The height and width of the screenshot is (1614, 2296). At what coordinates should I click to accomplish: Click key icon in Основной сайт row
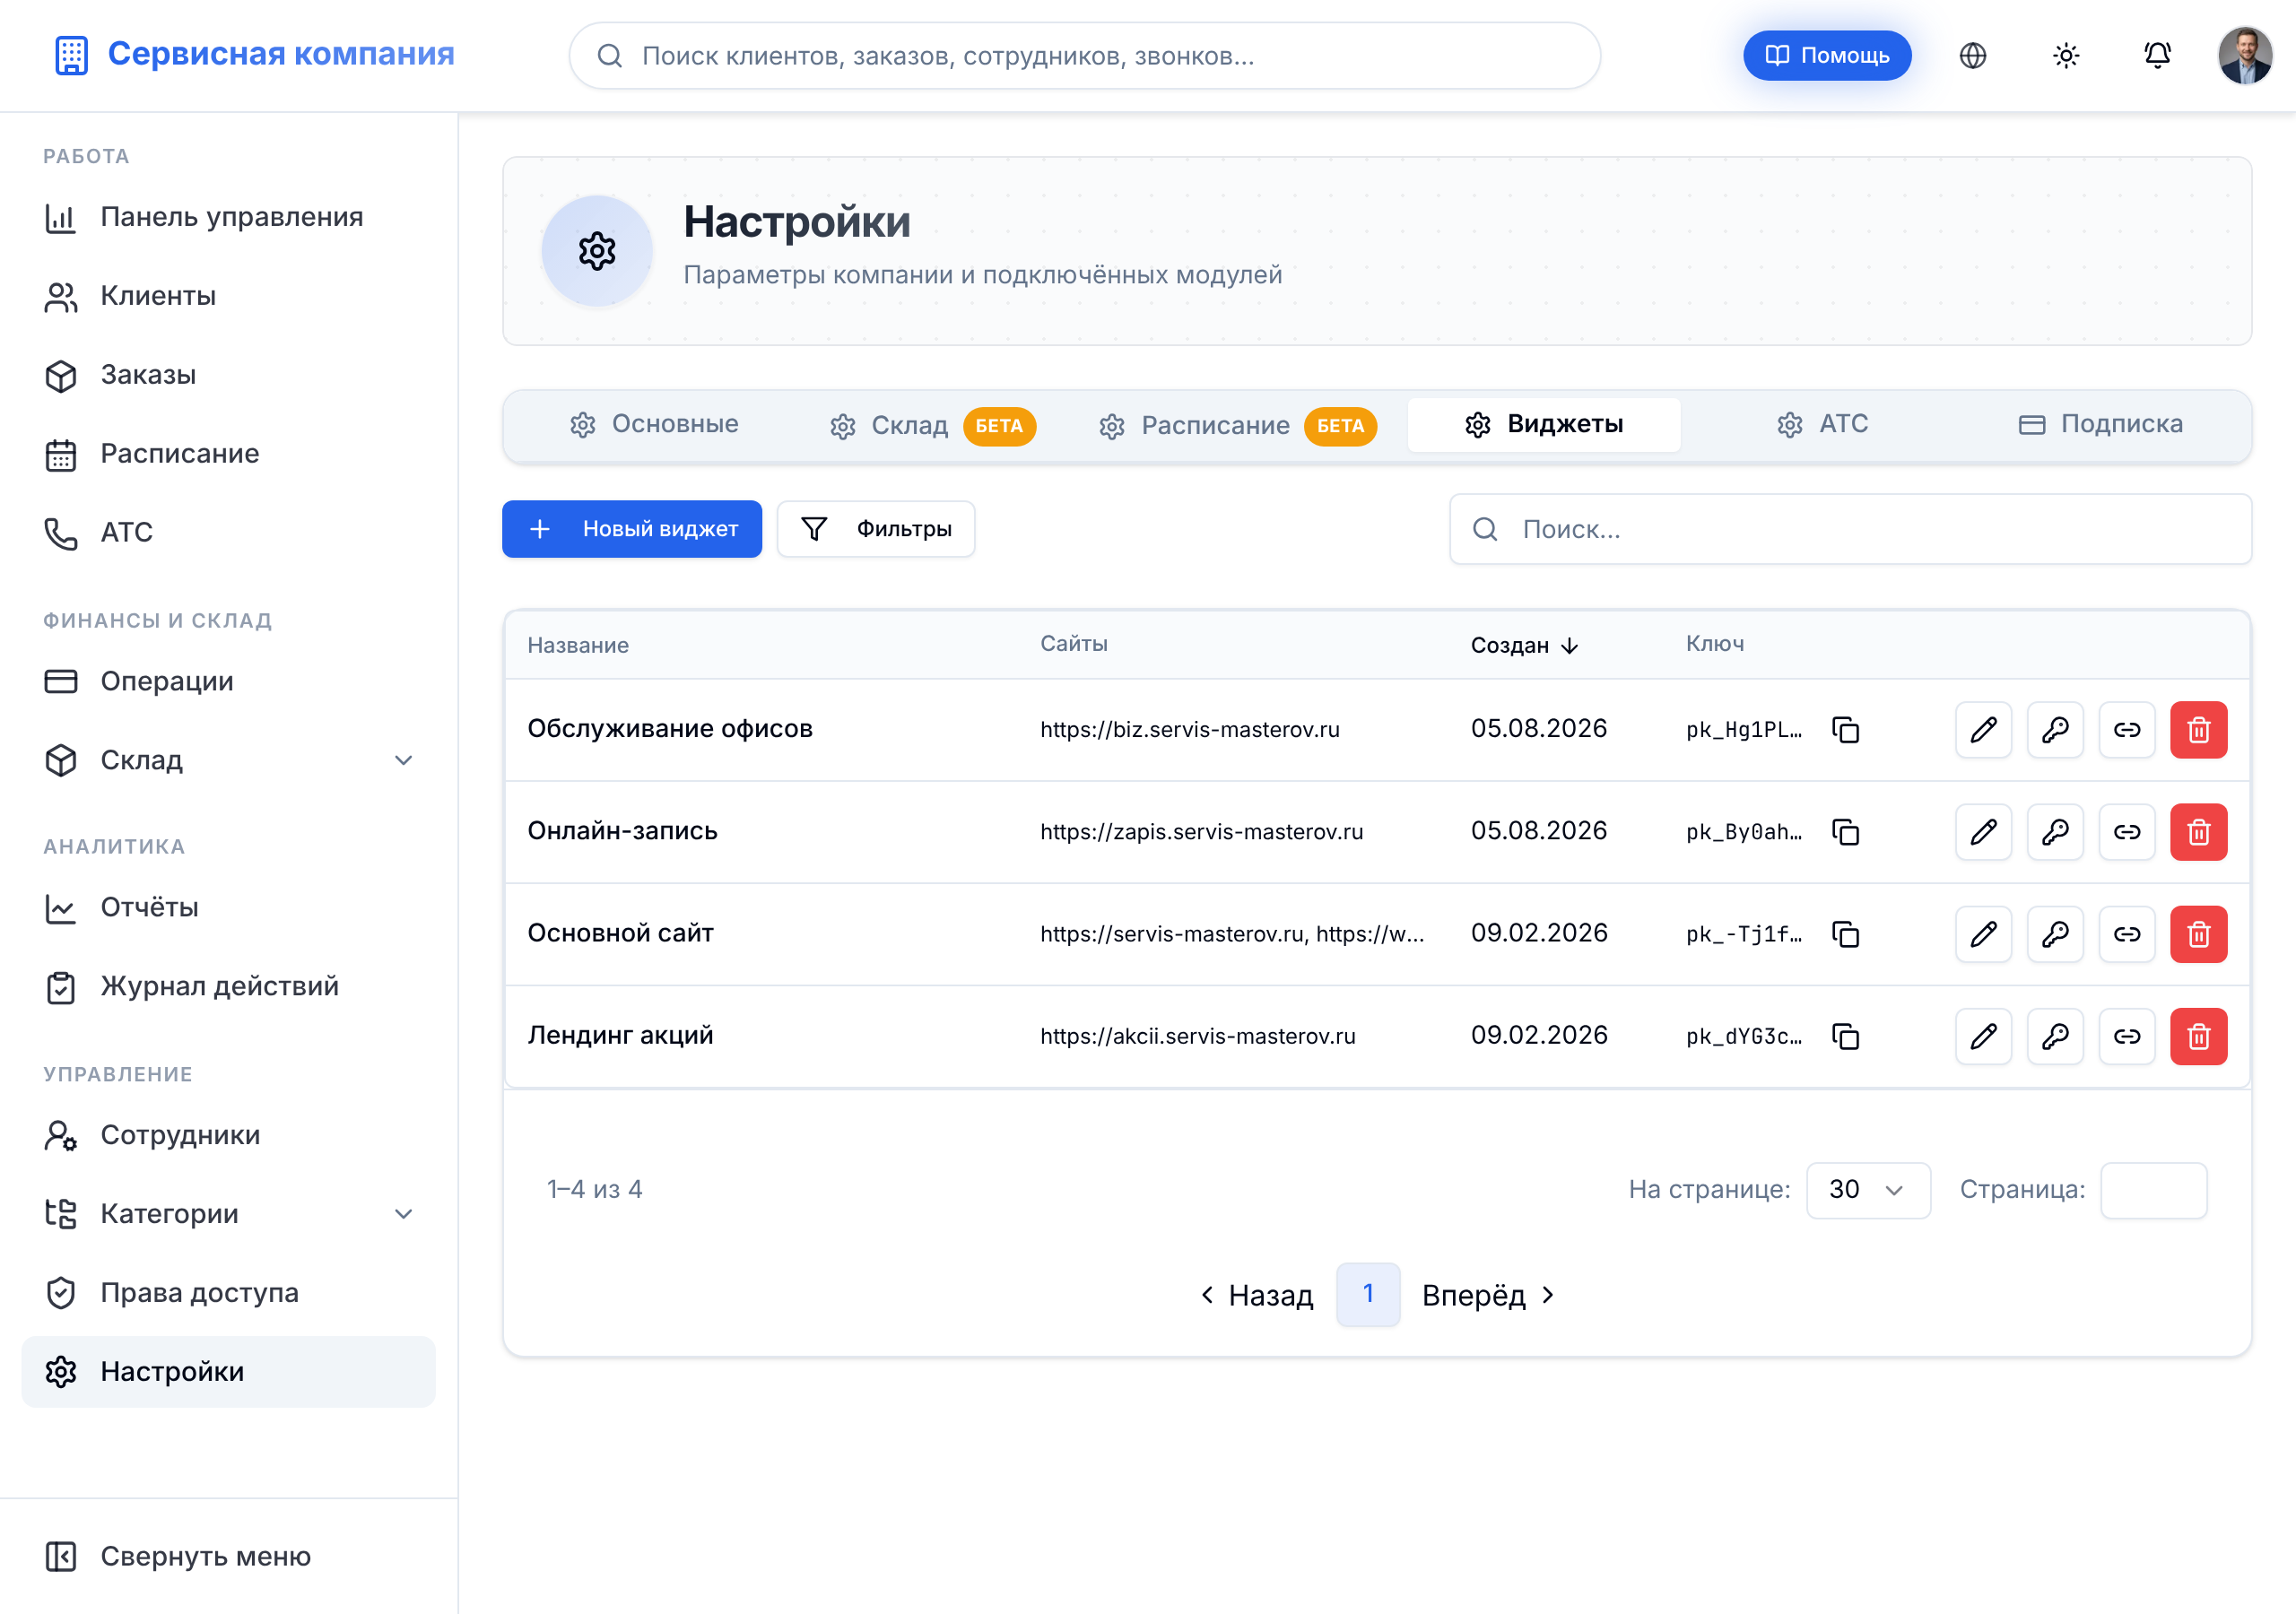click(2055, 934)
